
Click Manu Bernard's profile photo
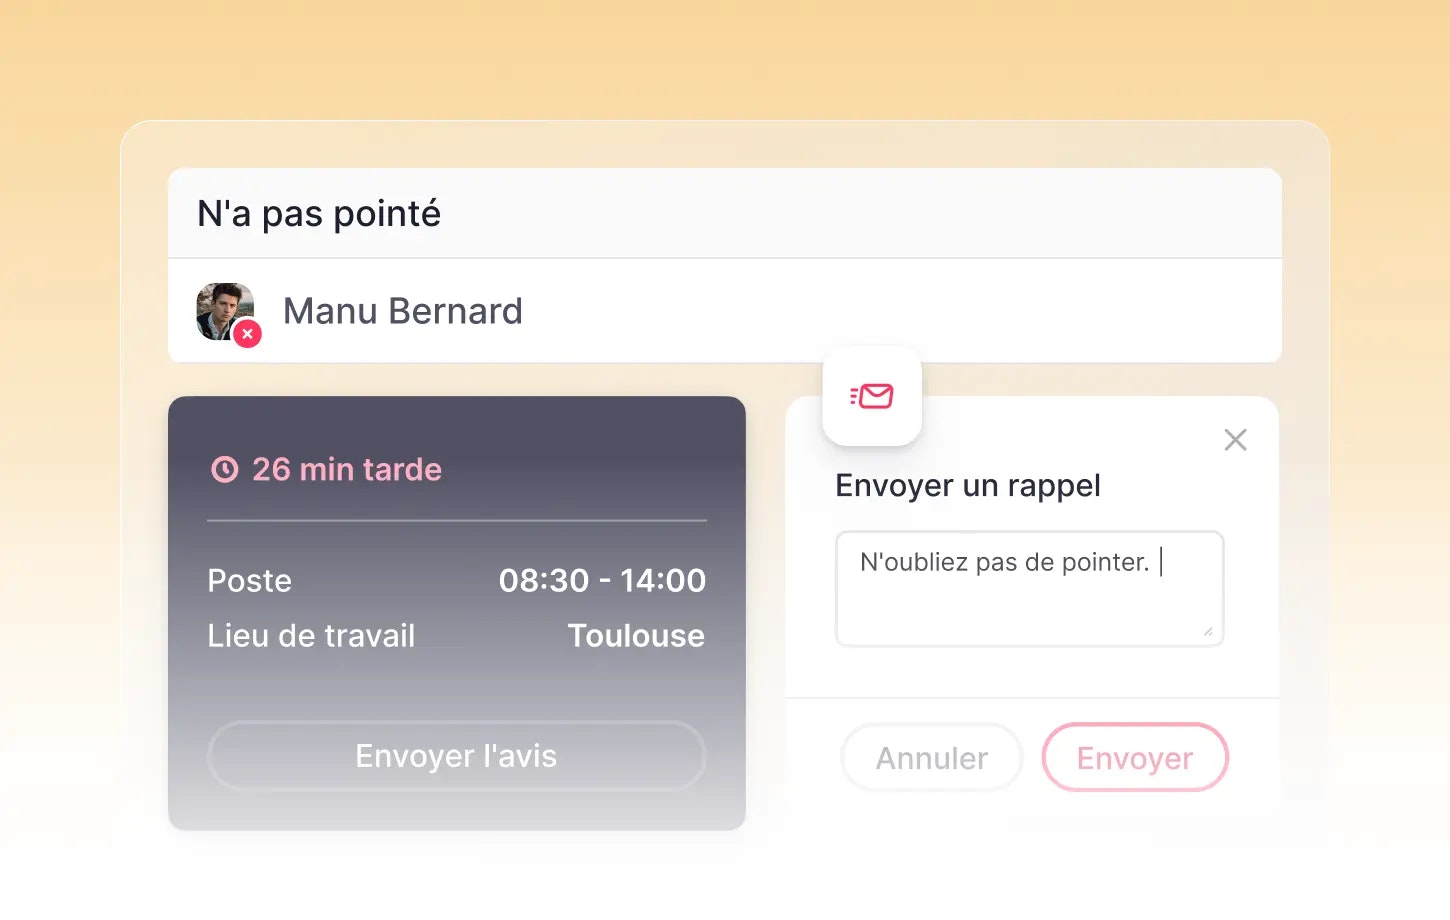pos(222,309)
